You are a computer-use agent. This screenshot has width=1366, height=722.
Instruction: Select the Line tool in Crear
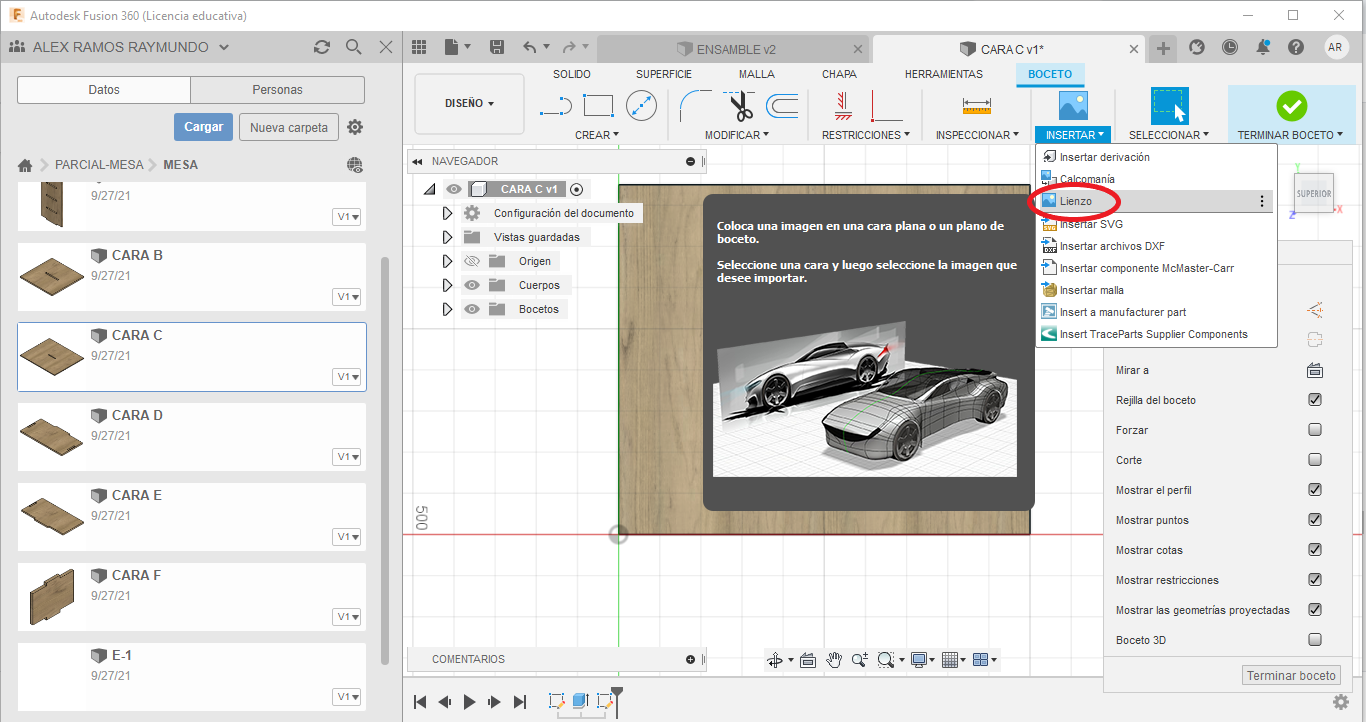555,106
